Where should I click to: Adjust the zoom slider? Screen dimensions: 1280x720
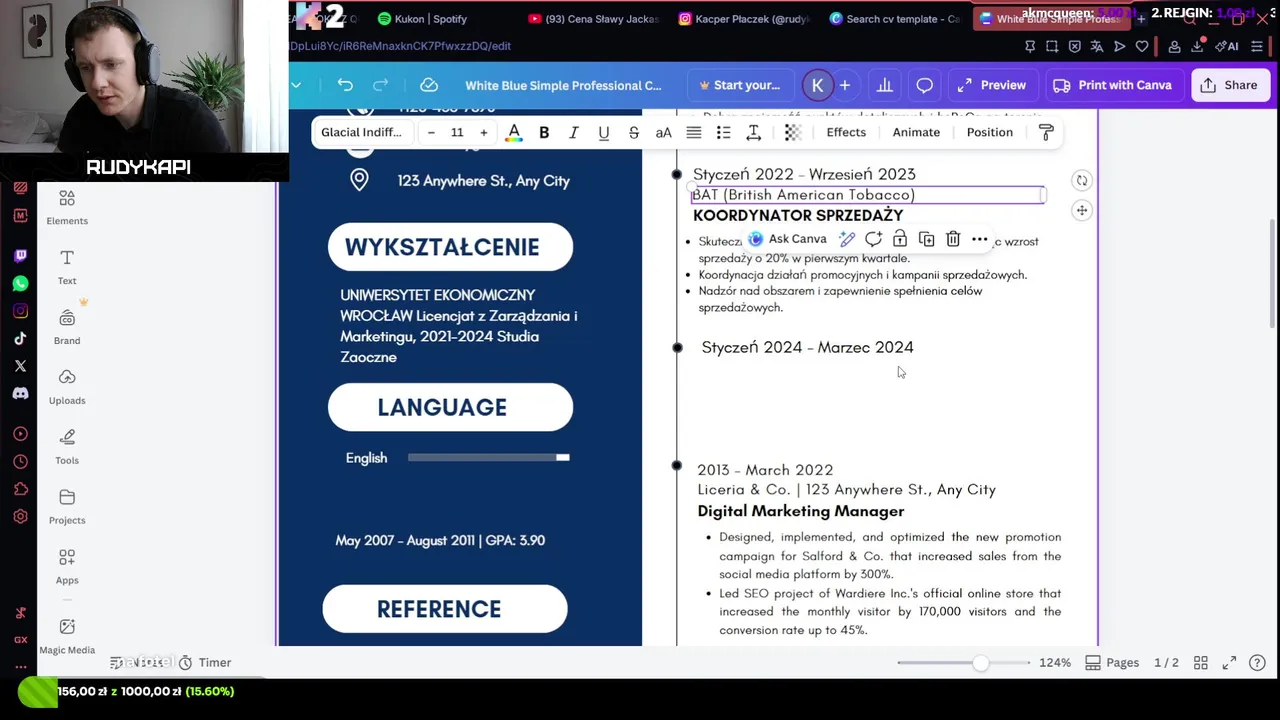(x=980, y=662)
